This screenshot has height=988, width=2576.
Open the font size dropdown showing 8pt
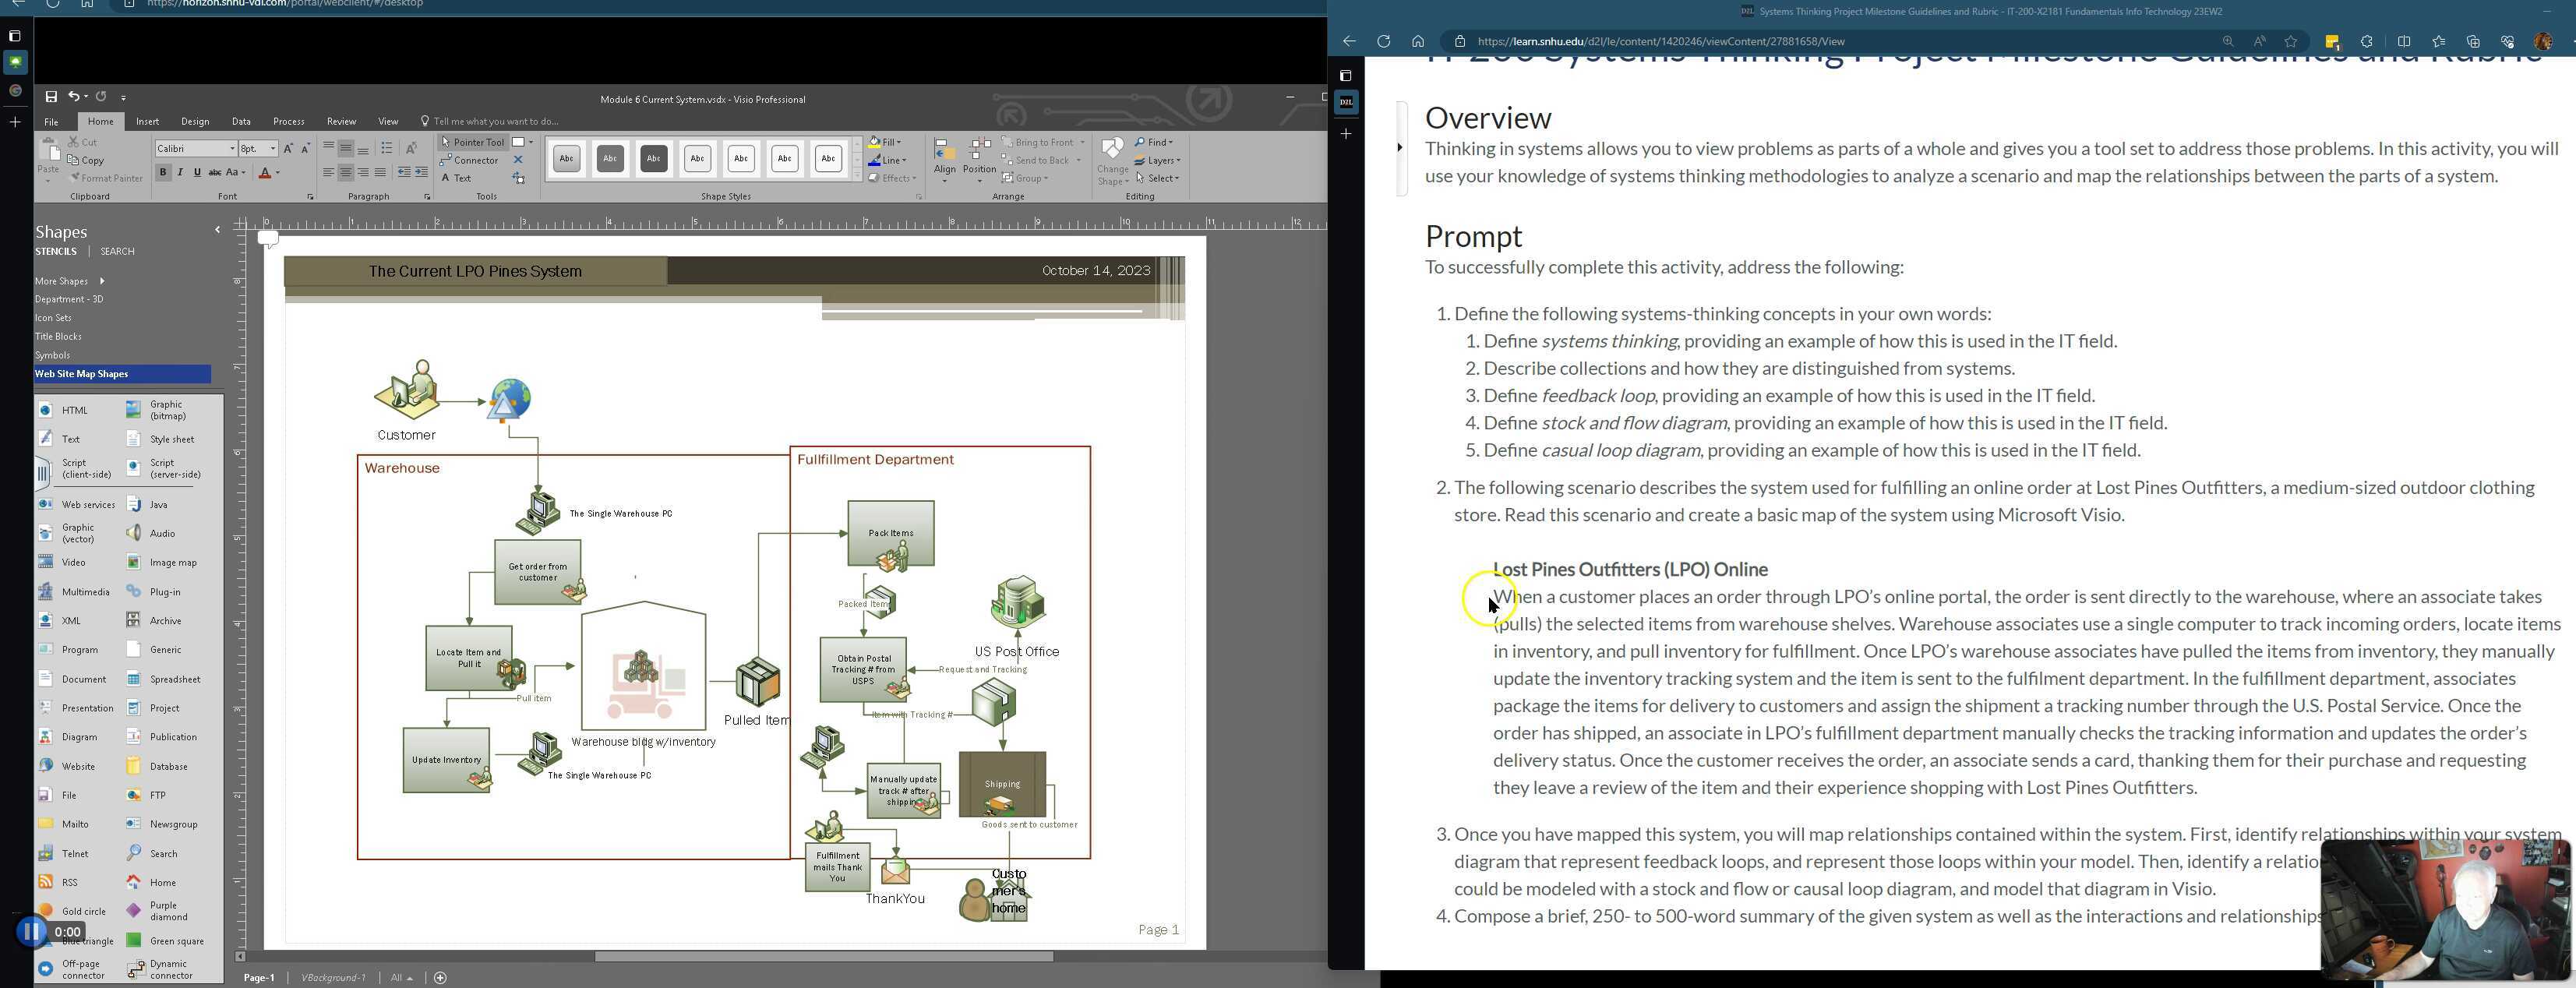coord(272,148)
